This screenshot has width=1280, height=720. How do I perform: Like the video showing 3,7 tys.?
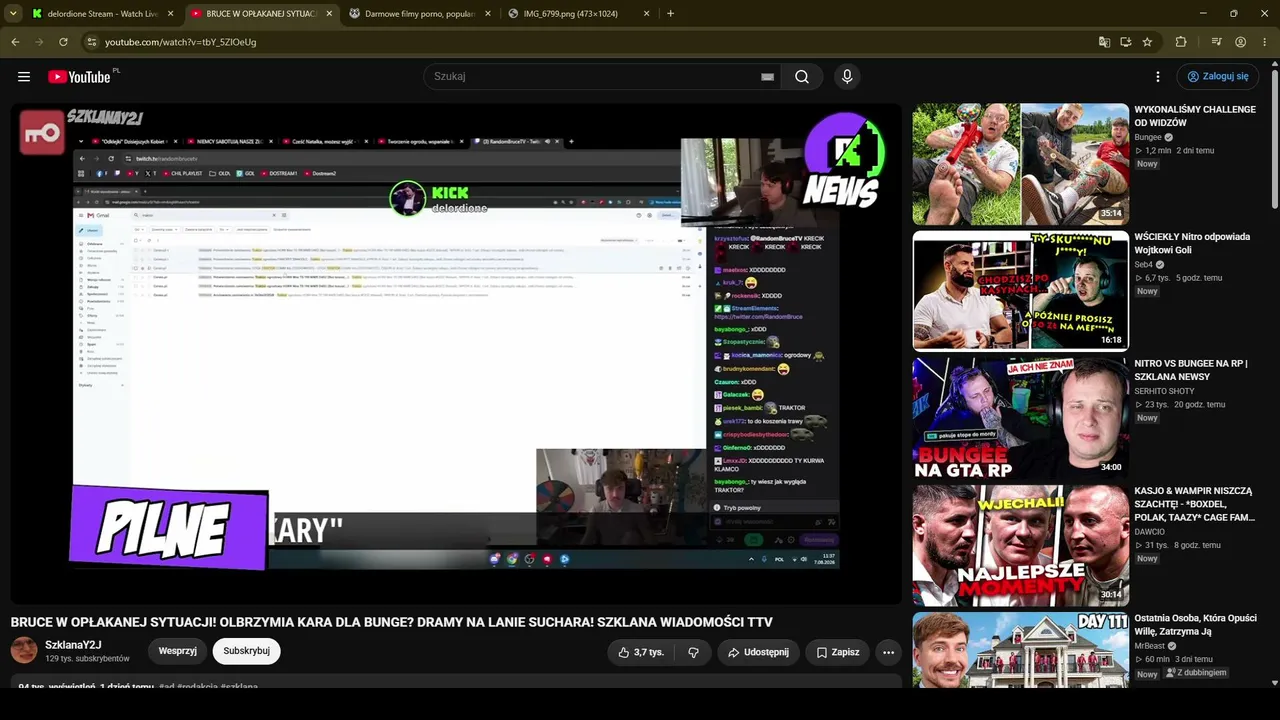click(640, 652)
